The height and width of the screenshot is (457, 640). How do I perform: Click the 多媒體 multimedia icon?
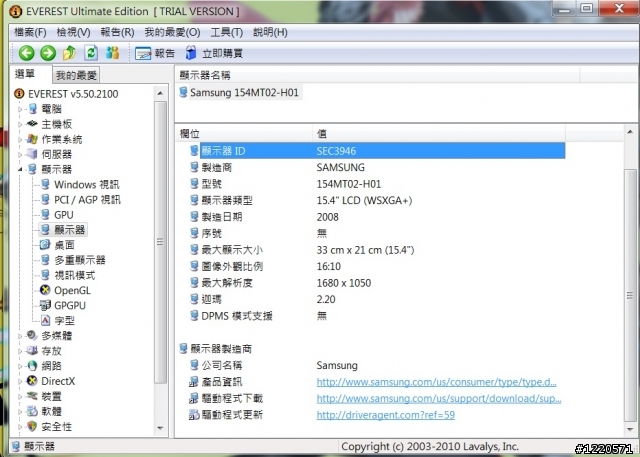(32, 335)
